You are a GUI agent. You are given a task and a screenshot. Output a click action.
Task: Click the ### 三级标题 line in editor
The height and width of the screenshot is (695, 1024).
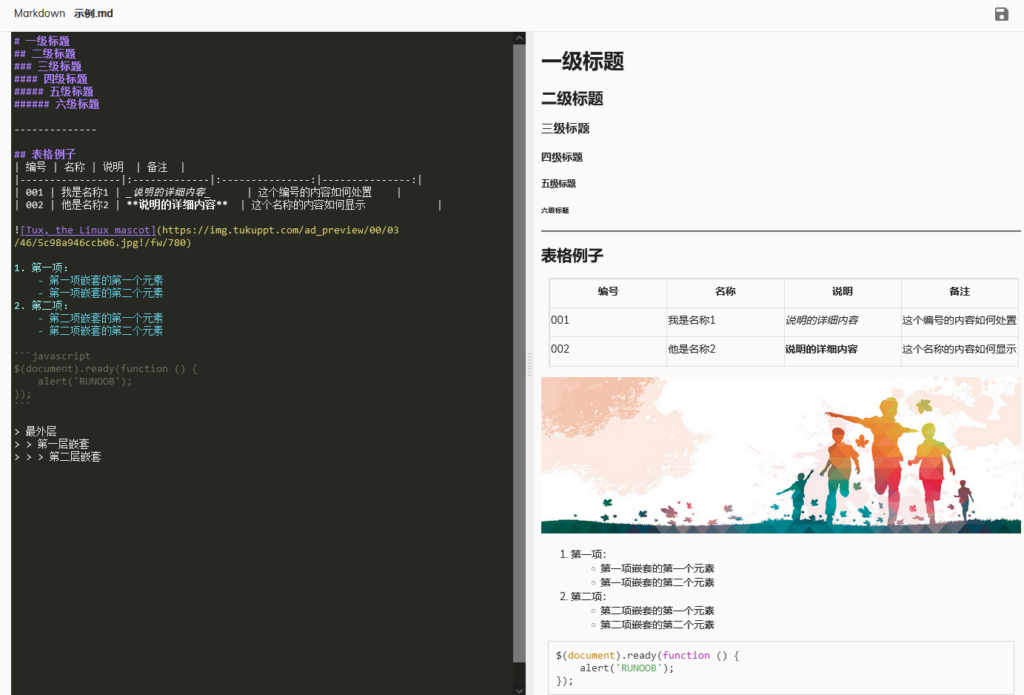pos(48,66)
